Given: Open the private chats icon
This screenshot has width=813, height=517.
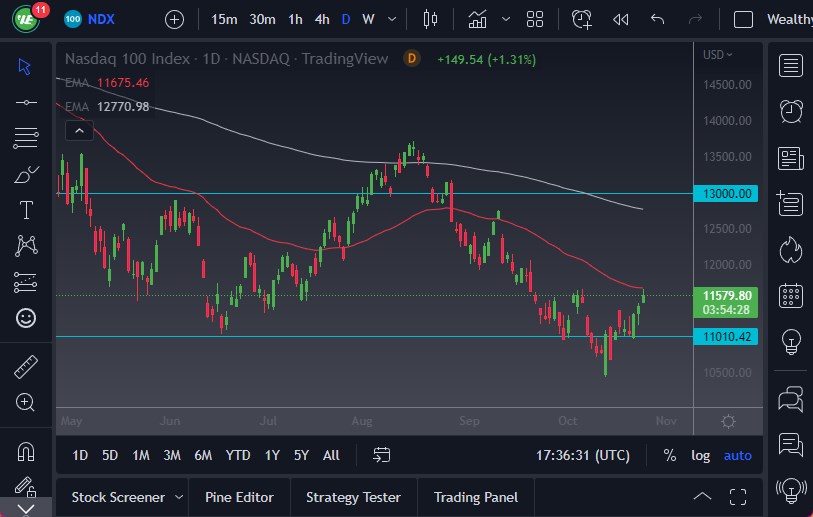Looking at the screenshot, I should click(x=791, y=445).
